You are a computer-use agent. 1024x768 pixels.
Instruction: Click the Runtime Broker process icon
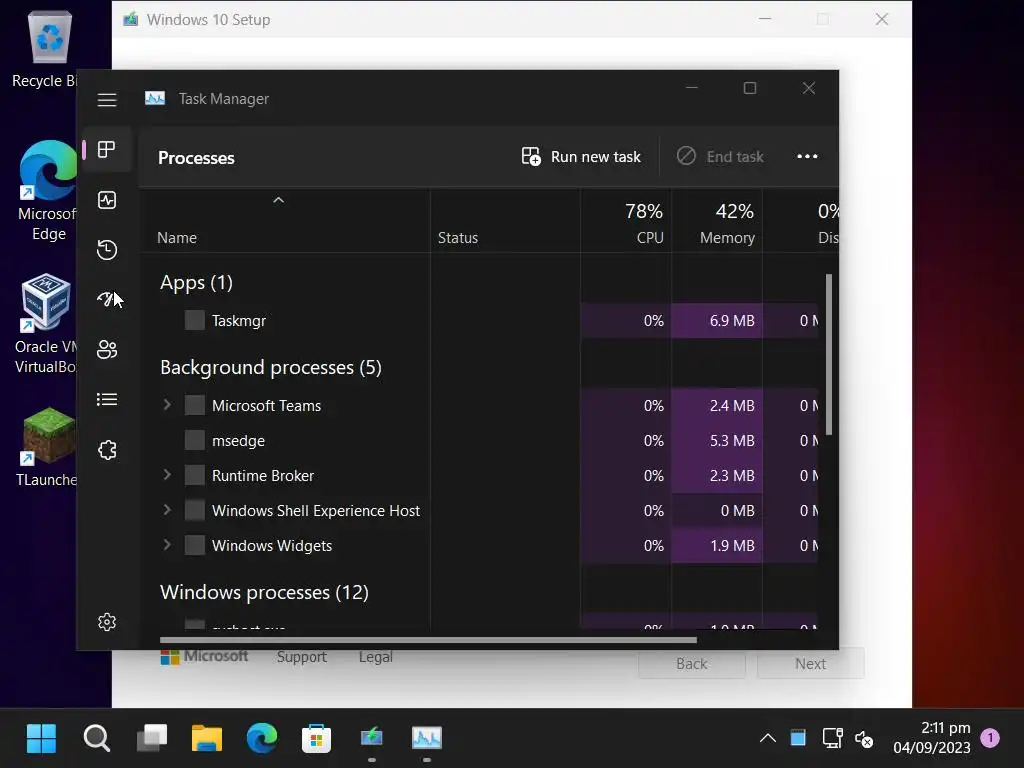pyautogui.click(x=195, y=475)
